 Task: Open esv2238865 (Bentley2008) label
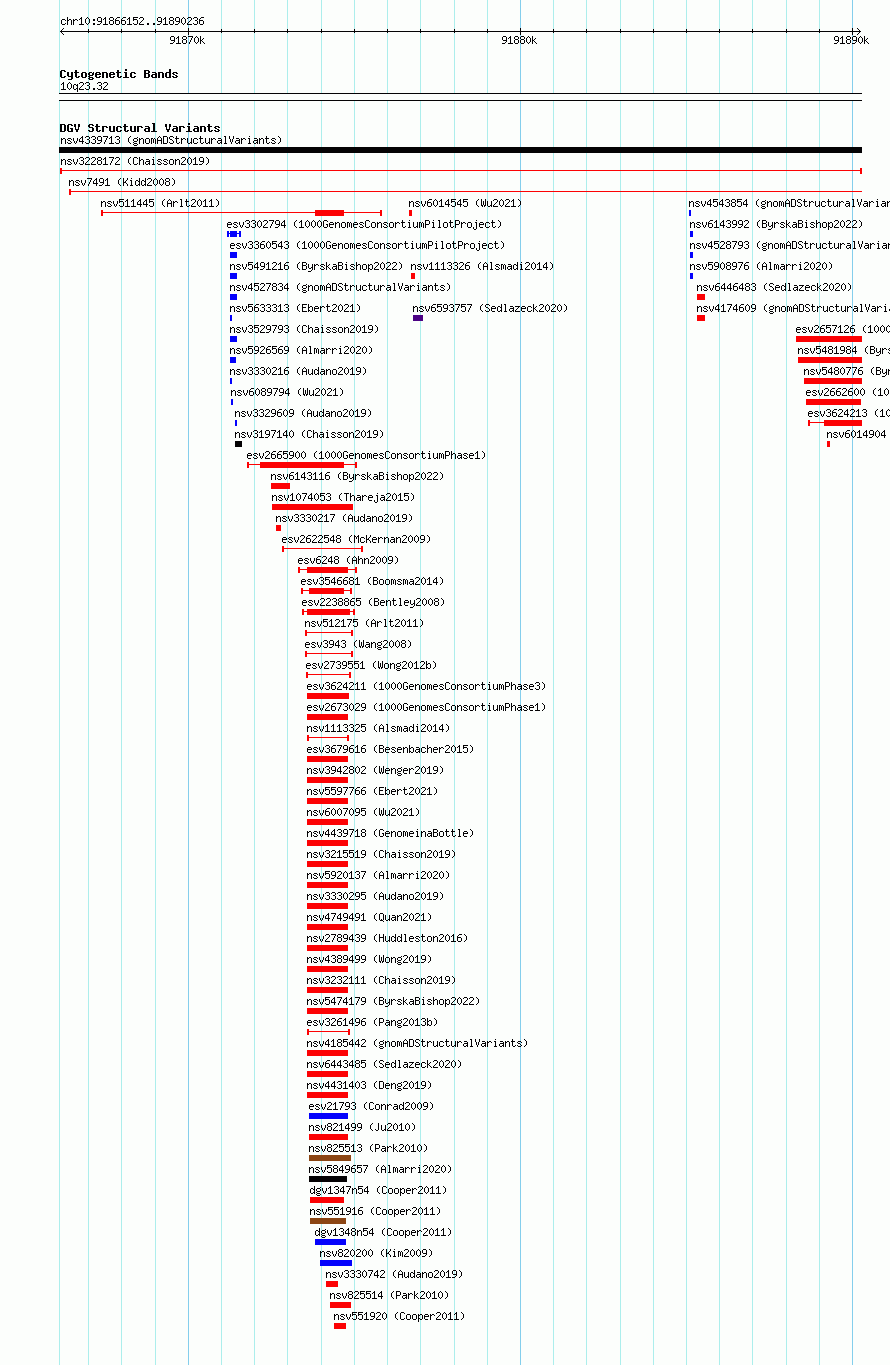click(x=373, y=602)
